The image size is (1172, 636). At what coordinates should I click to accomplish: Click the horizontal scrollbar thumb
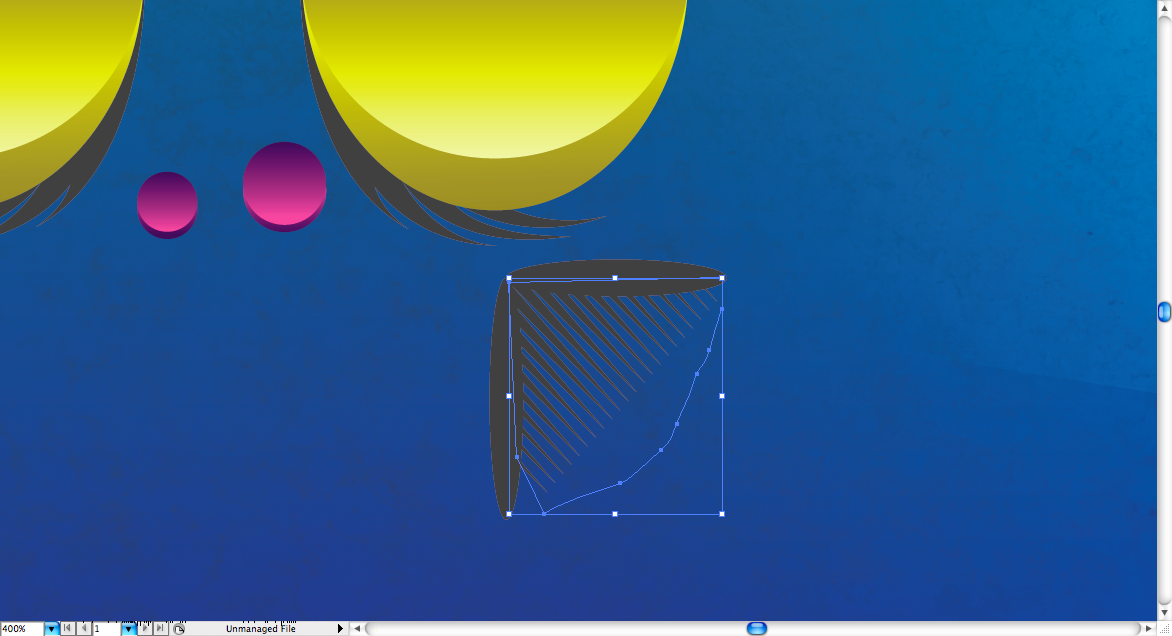tap(757, 629)
